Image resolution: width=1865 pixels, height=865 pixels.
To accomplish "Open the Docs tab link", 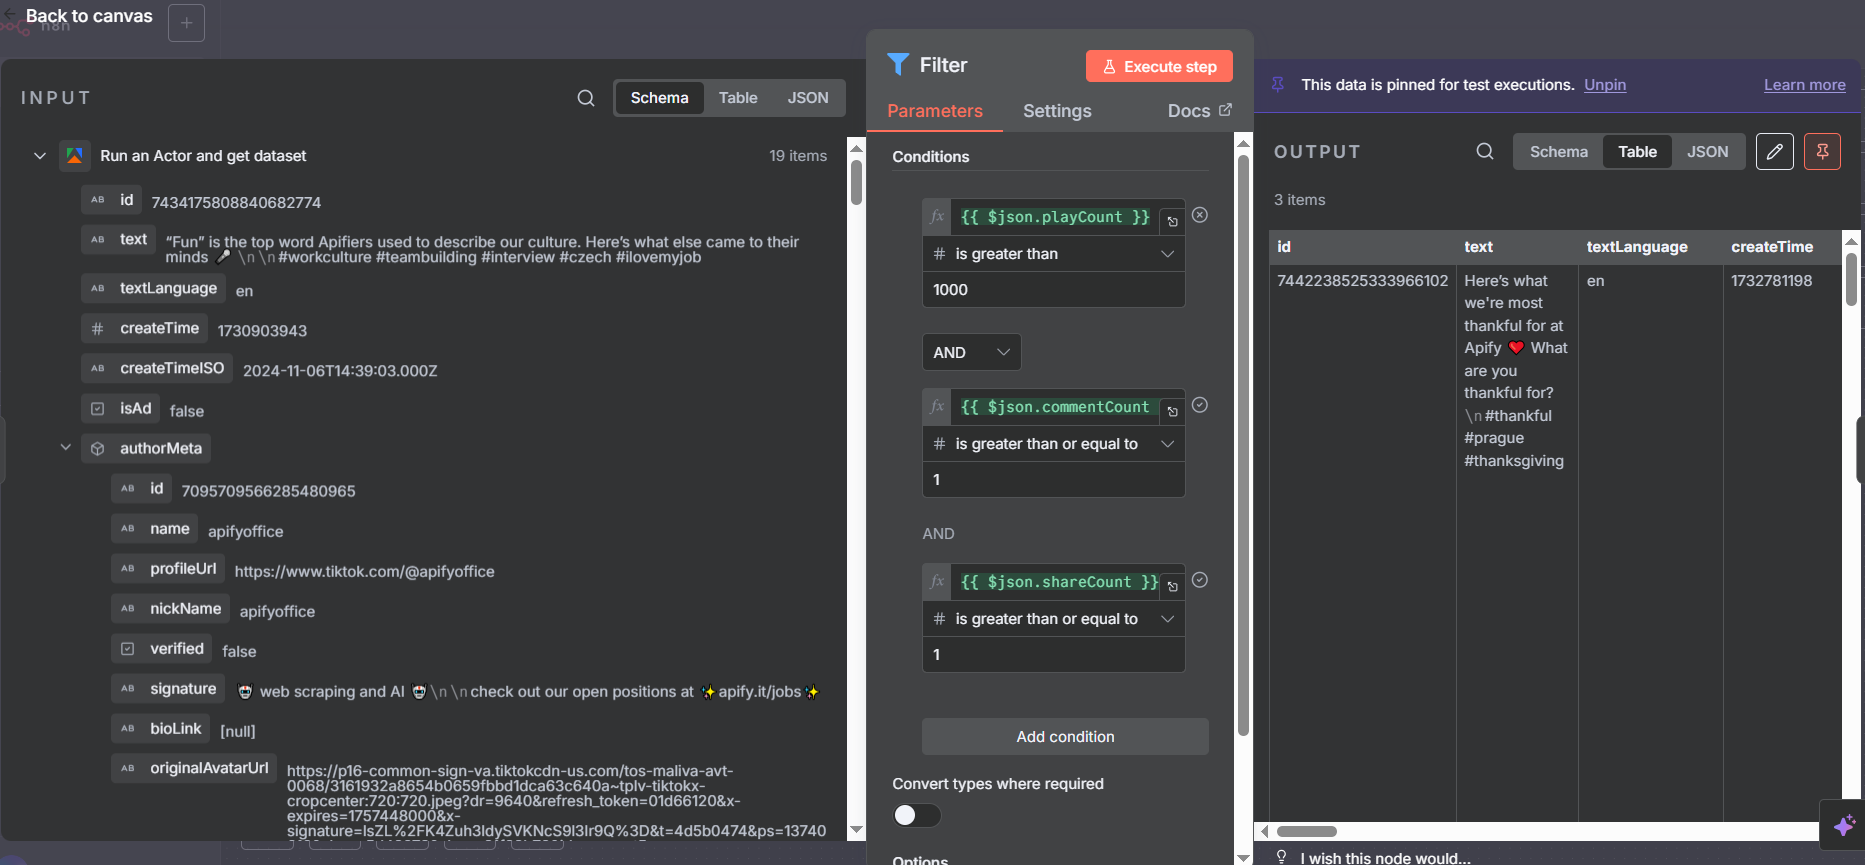I will point(1199,111).
